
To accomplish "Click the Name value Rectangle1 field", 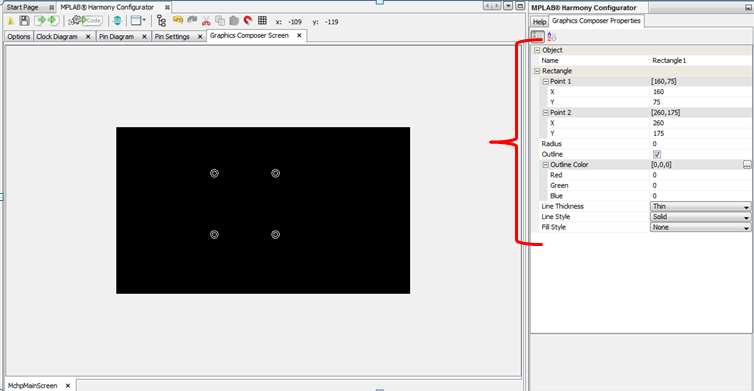I will [x=700, y=61].
